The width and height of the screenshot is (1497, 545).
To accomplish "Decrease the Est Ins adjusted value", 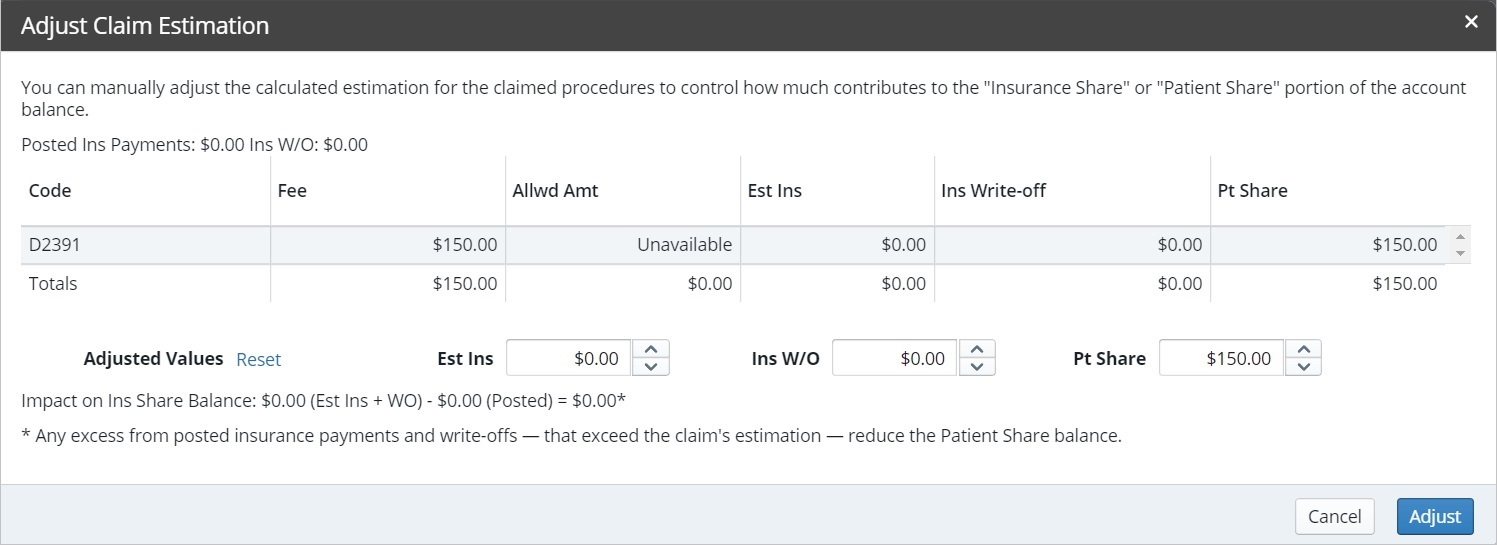I will tap(651, 367).
